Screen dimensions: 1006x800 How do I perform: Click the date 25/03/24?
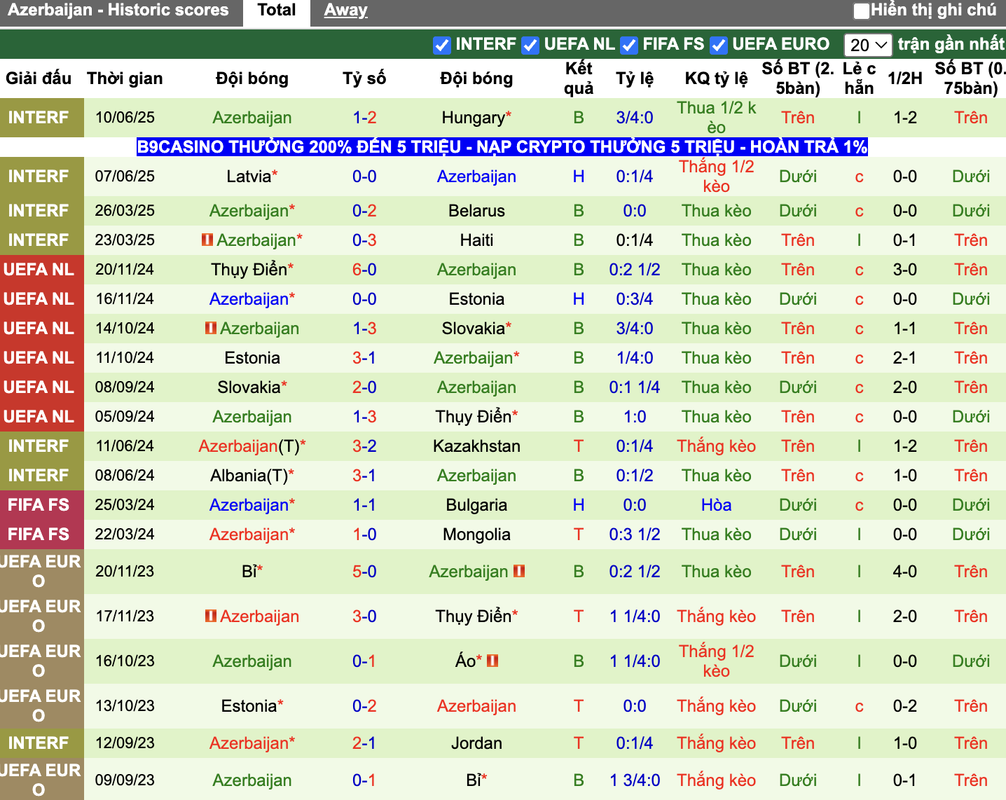[124, 505]
